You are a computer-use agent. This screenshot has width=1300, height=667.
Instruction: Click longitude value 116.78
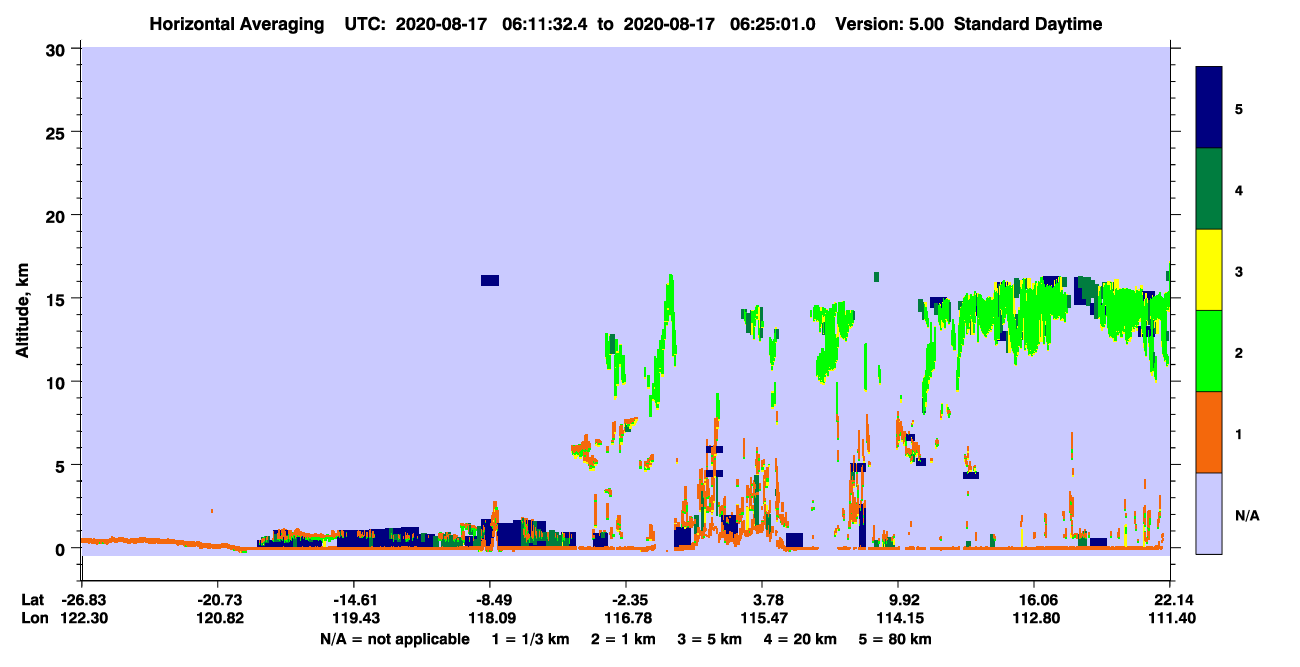pos(626,618)
